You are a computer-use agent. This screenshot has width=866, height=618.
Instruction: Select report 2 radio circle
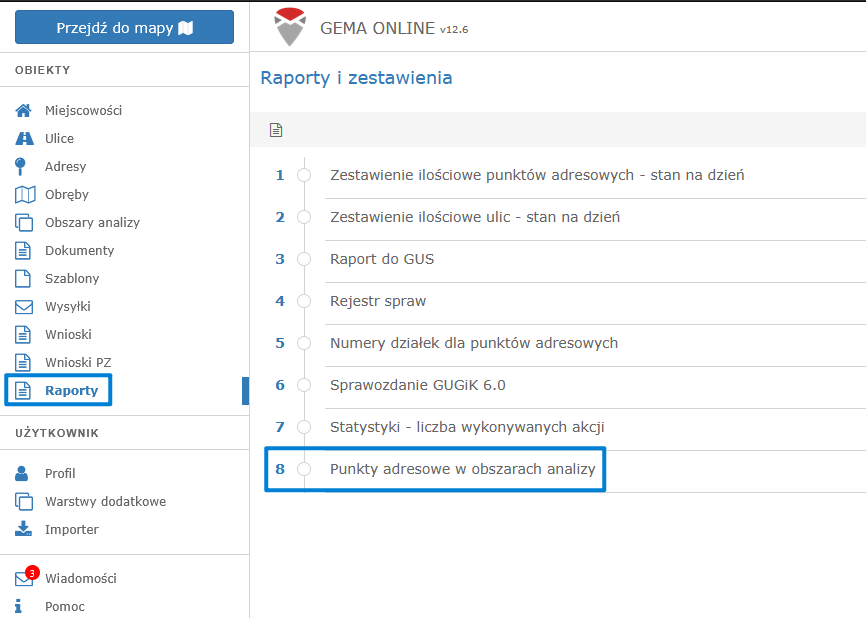(x=304, y=217)
